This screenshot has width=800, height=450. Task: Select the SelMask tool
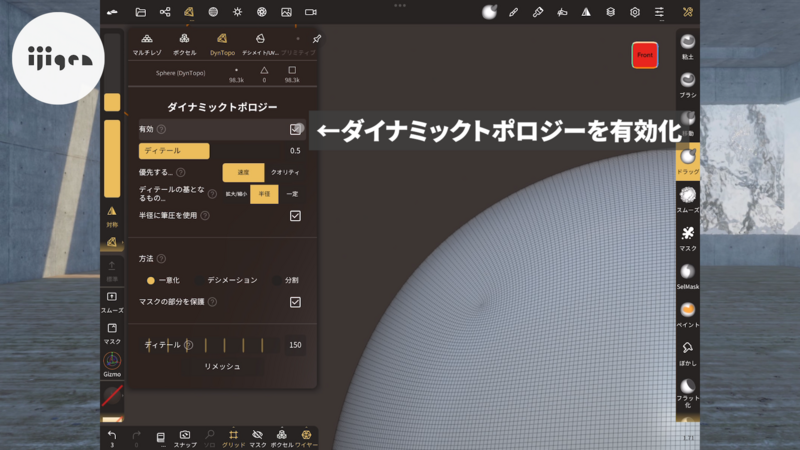point(688,276)
